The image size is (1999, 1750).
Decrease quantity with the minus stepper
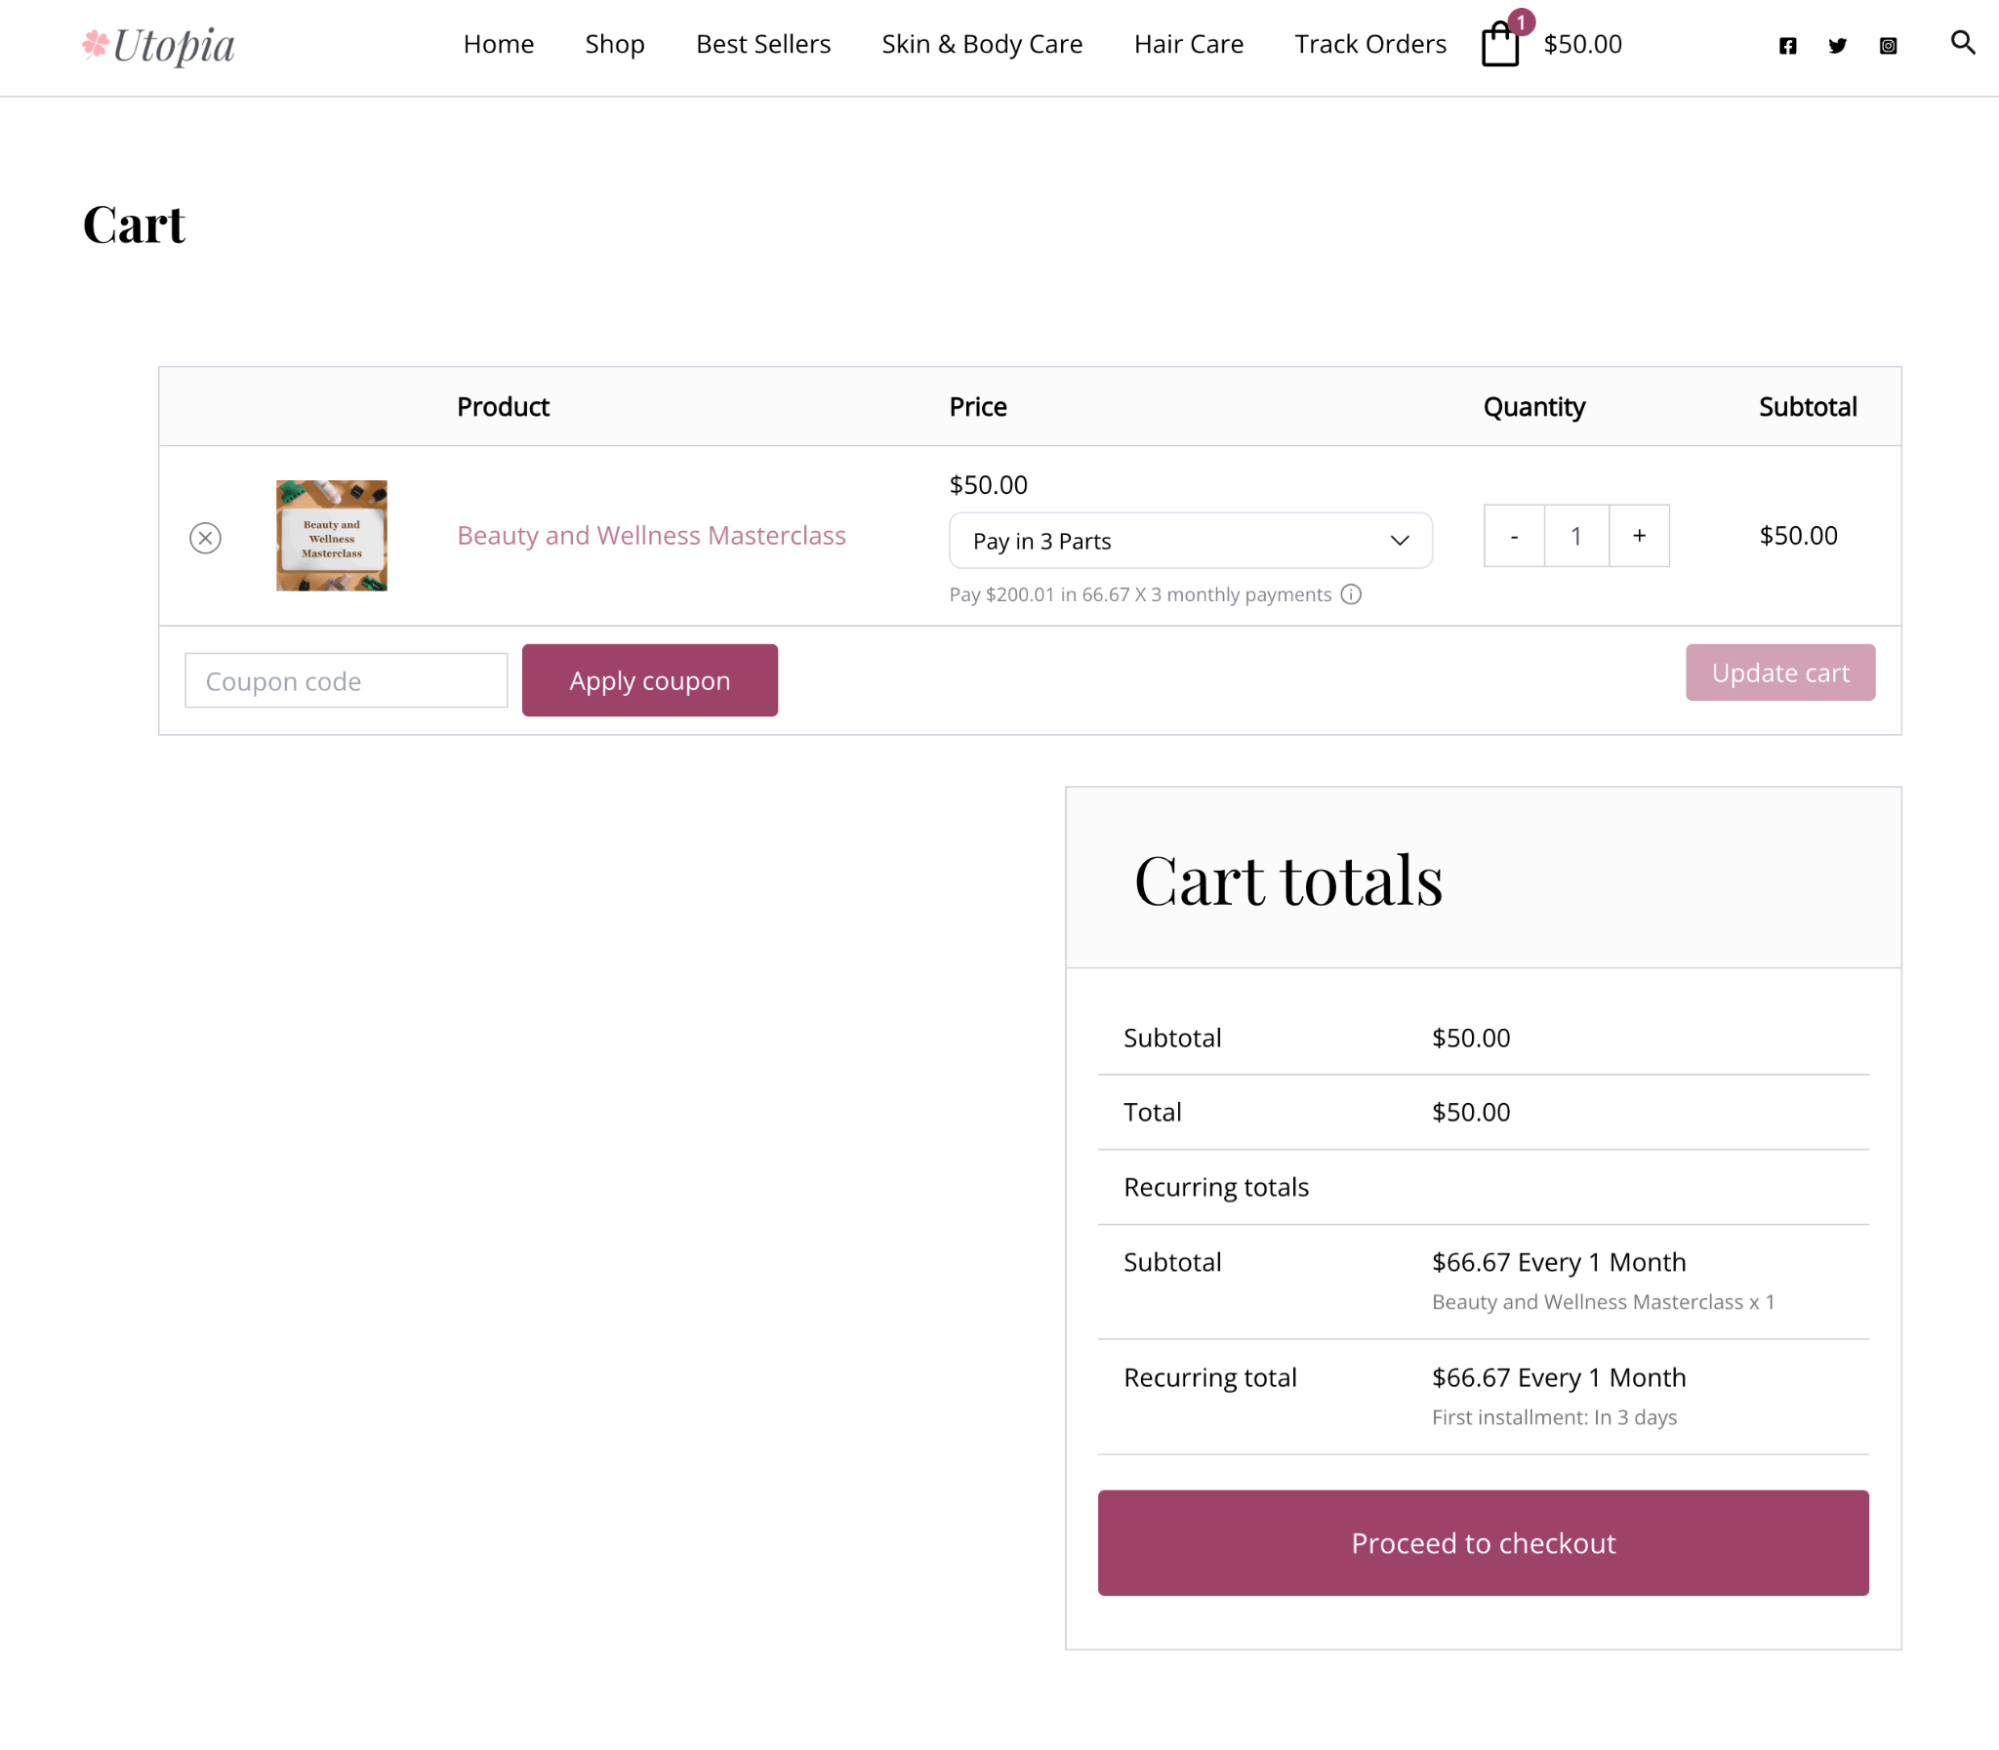point(1513,536)
